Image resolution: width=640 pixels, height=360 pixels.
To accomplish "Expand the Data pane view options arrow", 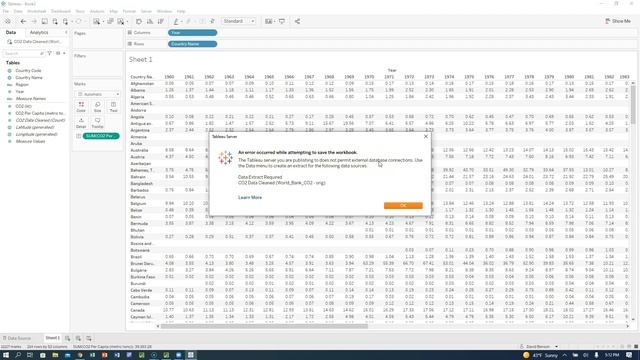I will [x=64, y=53].
